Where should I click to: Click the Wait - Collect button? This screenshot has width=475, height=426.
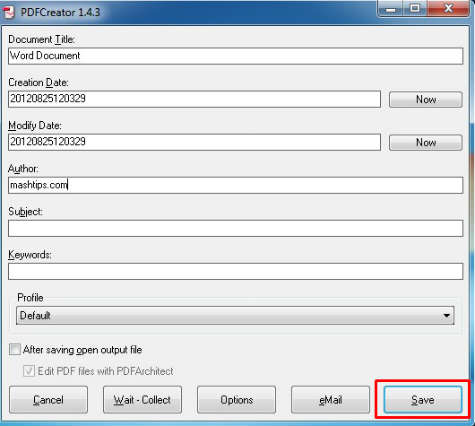[x=142, y=400]
